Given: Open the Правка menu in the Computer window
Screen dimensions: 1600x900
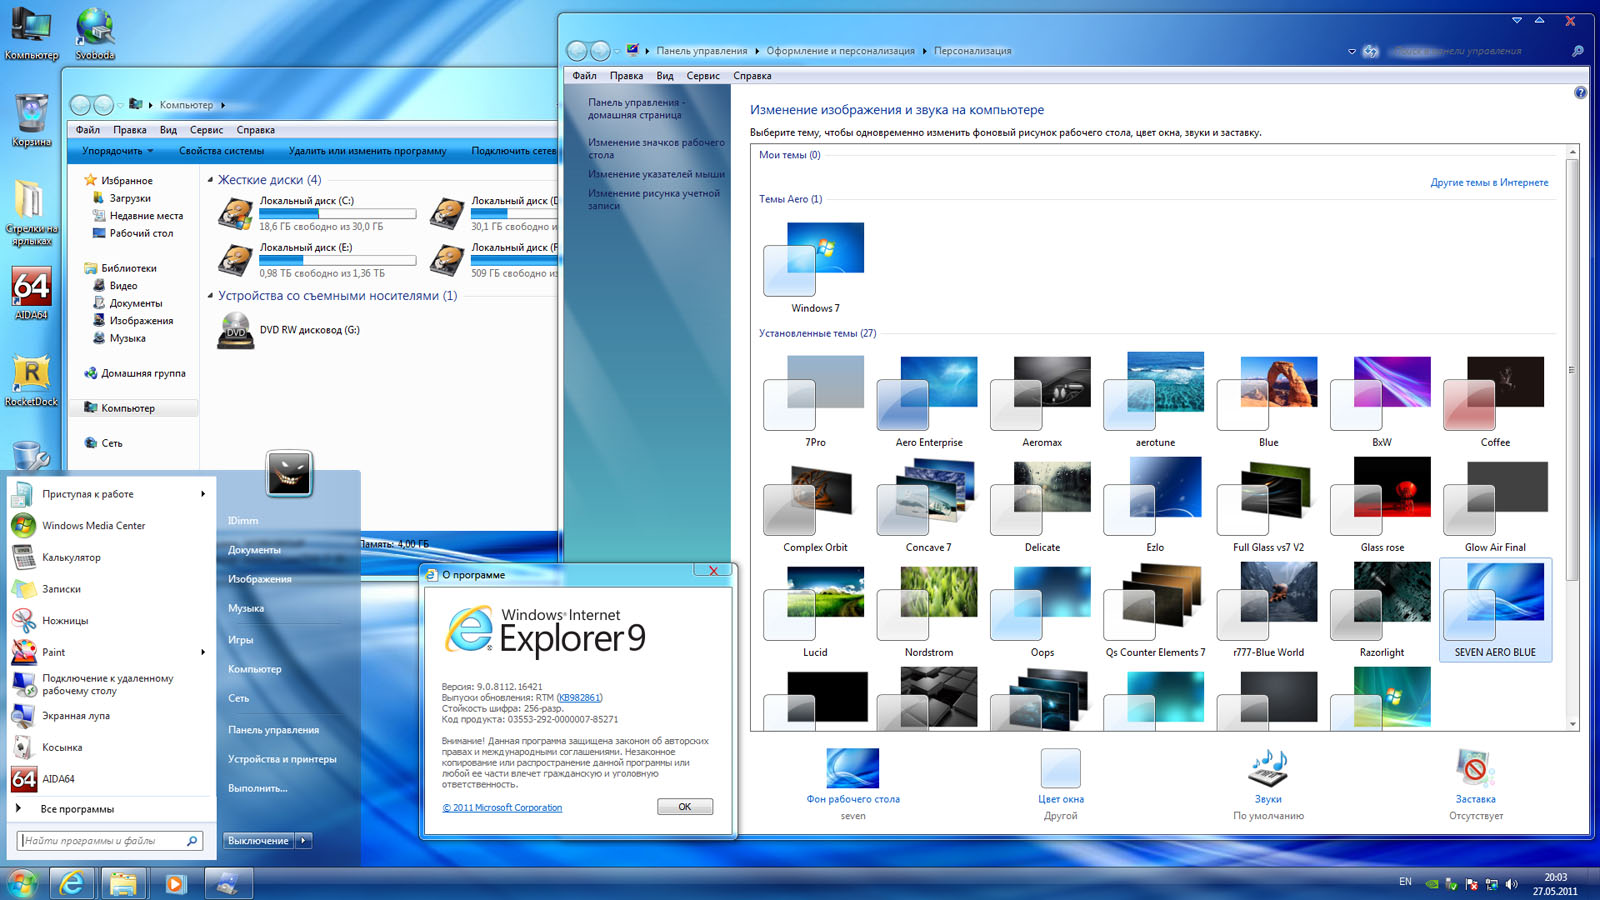Looking at the screenshot, I should pyautogui.click(x=130, y=130).
